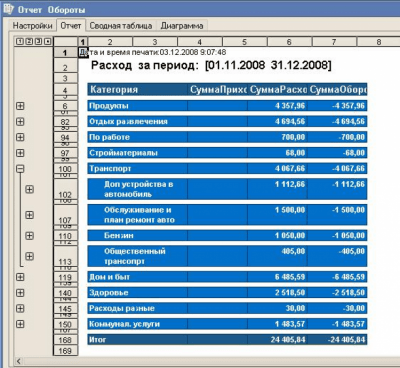Click the СуммаОборо column heading cell
The height and width of the screenshot is (368, 400).
(337, 89)
